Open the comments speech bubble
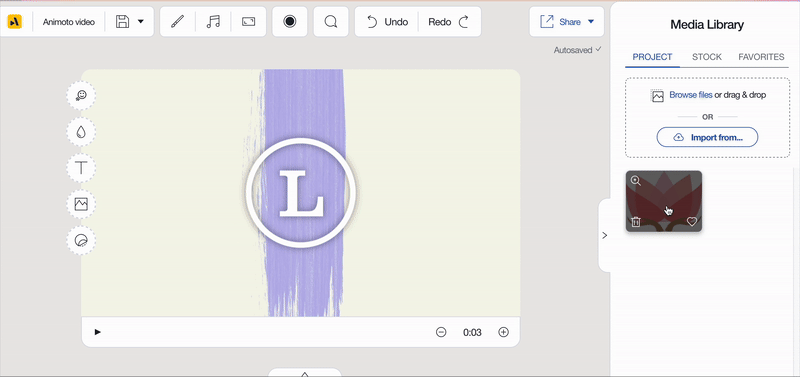Image resolution: width=800 pixels, height=377 pixels. pyautogui.click(x=331, y=21)
